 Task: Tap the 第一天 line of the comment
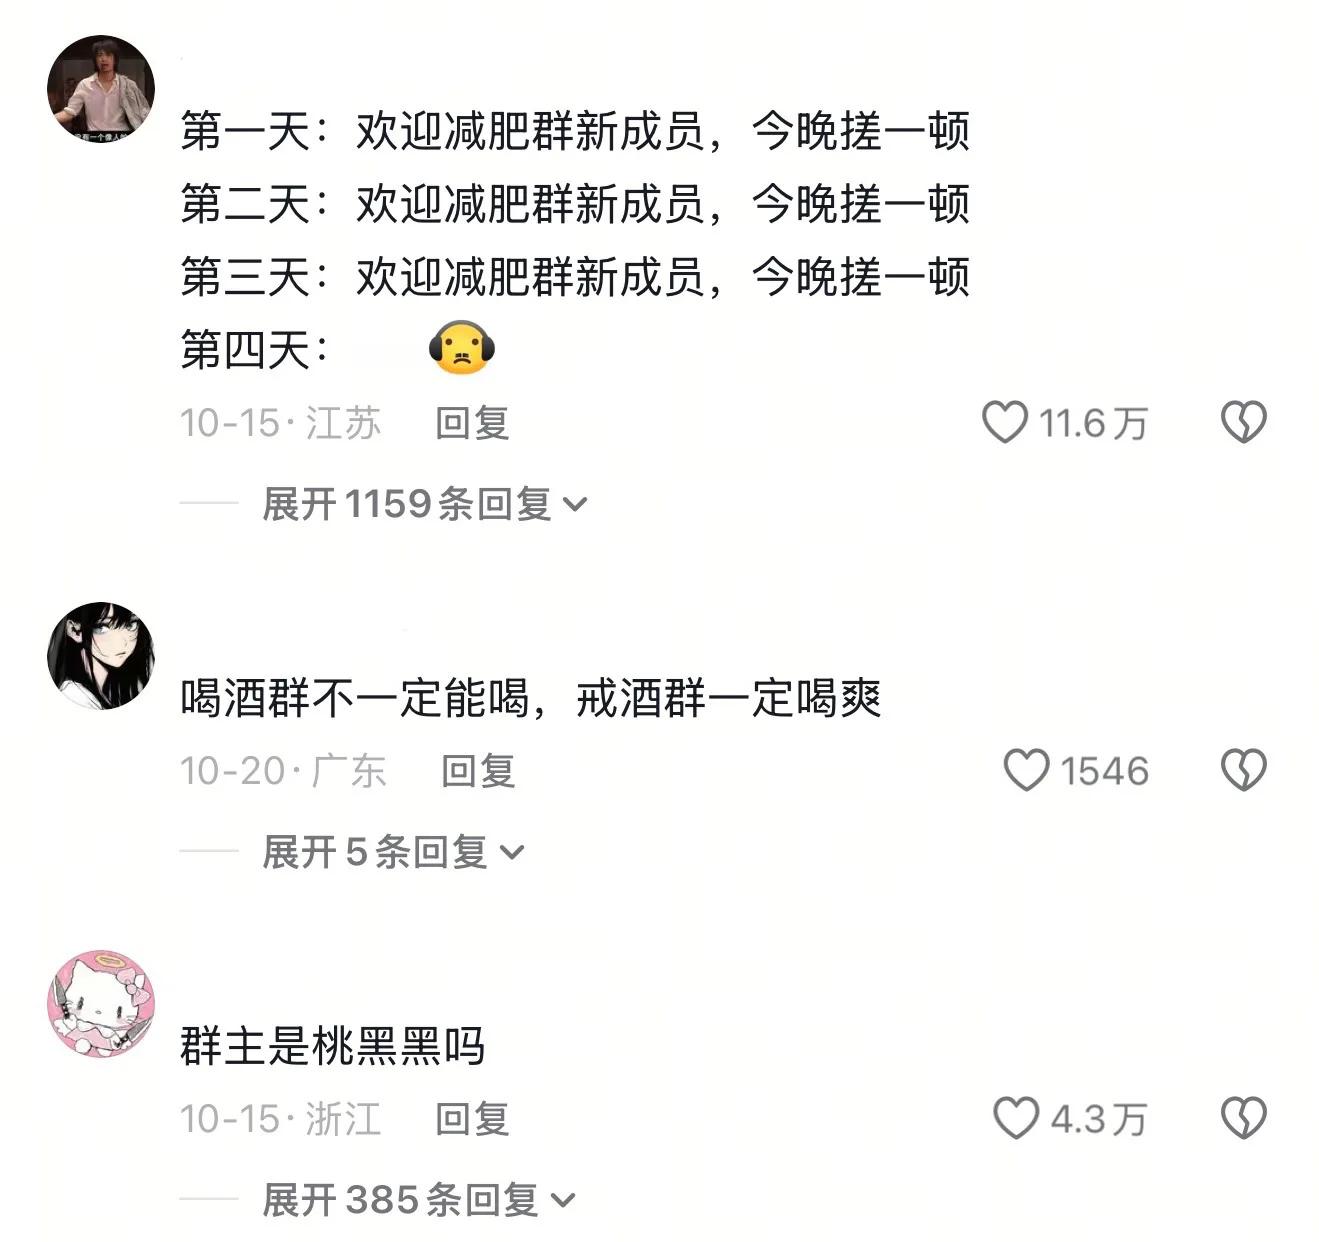click(x=575, y=131)
